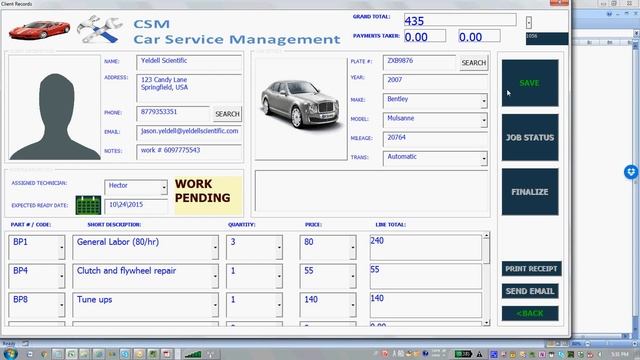
Task: Open quantity dropdown for Tune ups row
Action: tap(279, 305)
